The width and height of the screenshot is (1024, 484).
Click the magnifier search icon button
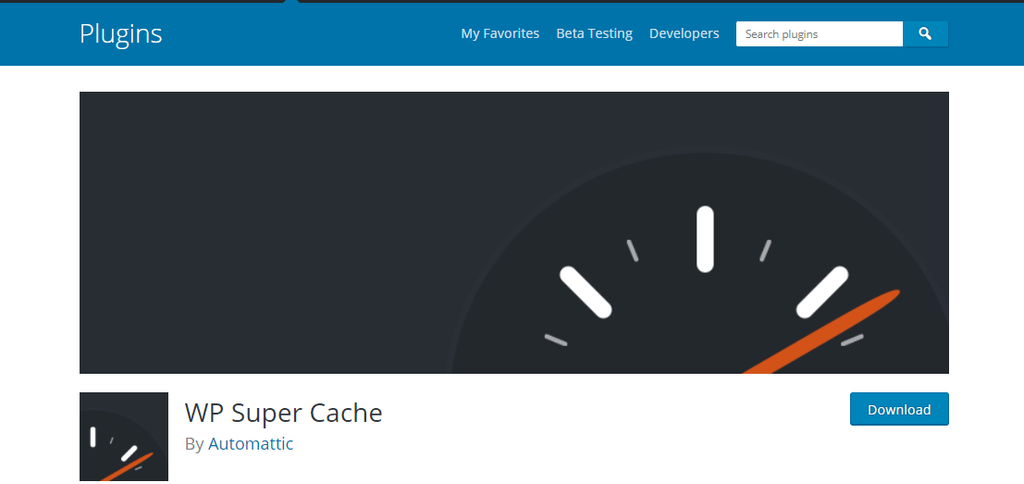click(x=925, y=34)
